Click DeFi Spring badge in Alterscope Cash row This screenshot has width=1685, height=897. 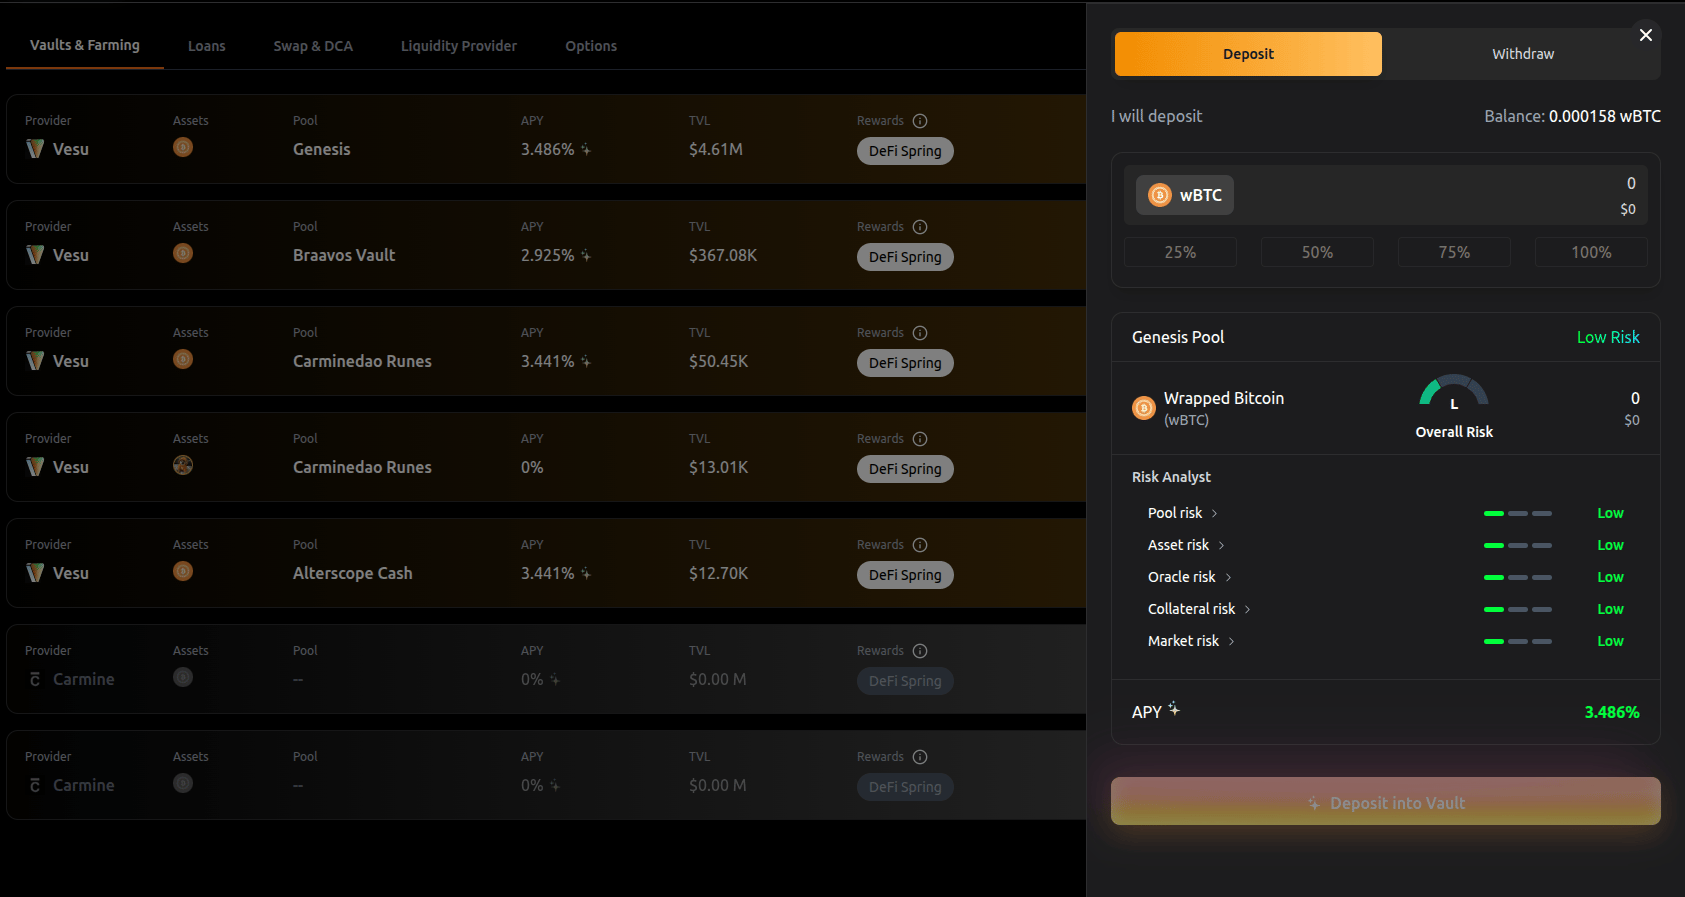click(905, 575)
